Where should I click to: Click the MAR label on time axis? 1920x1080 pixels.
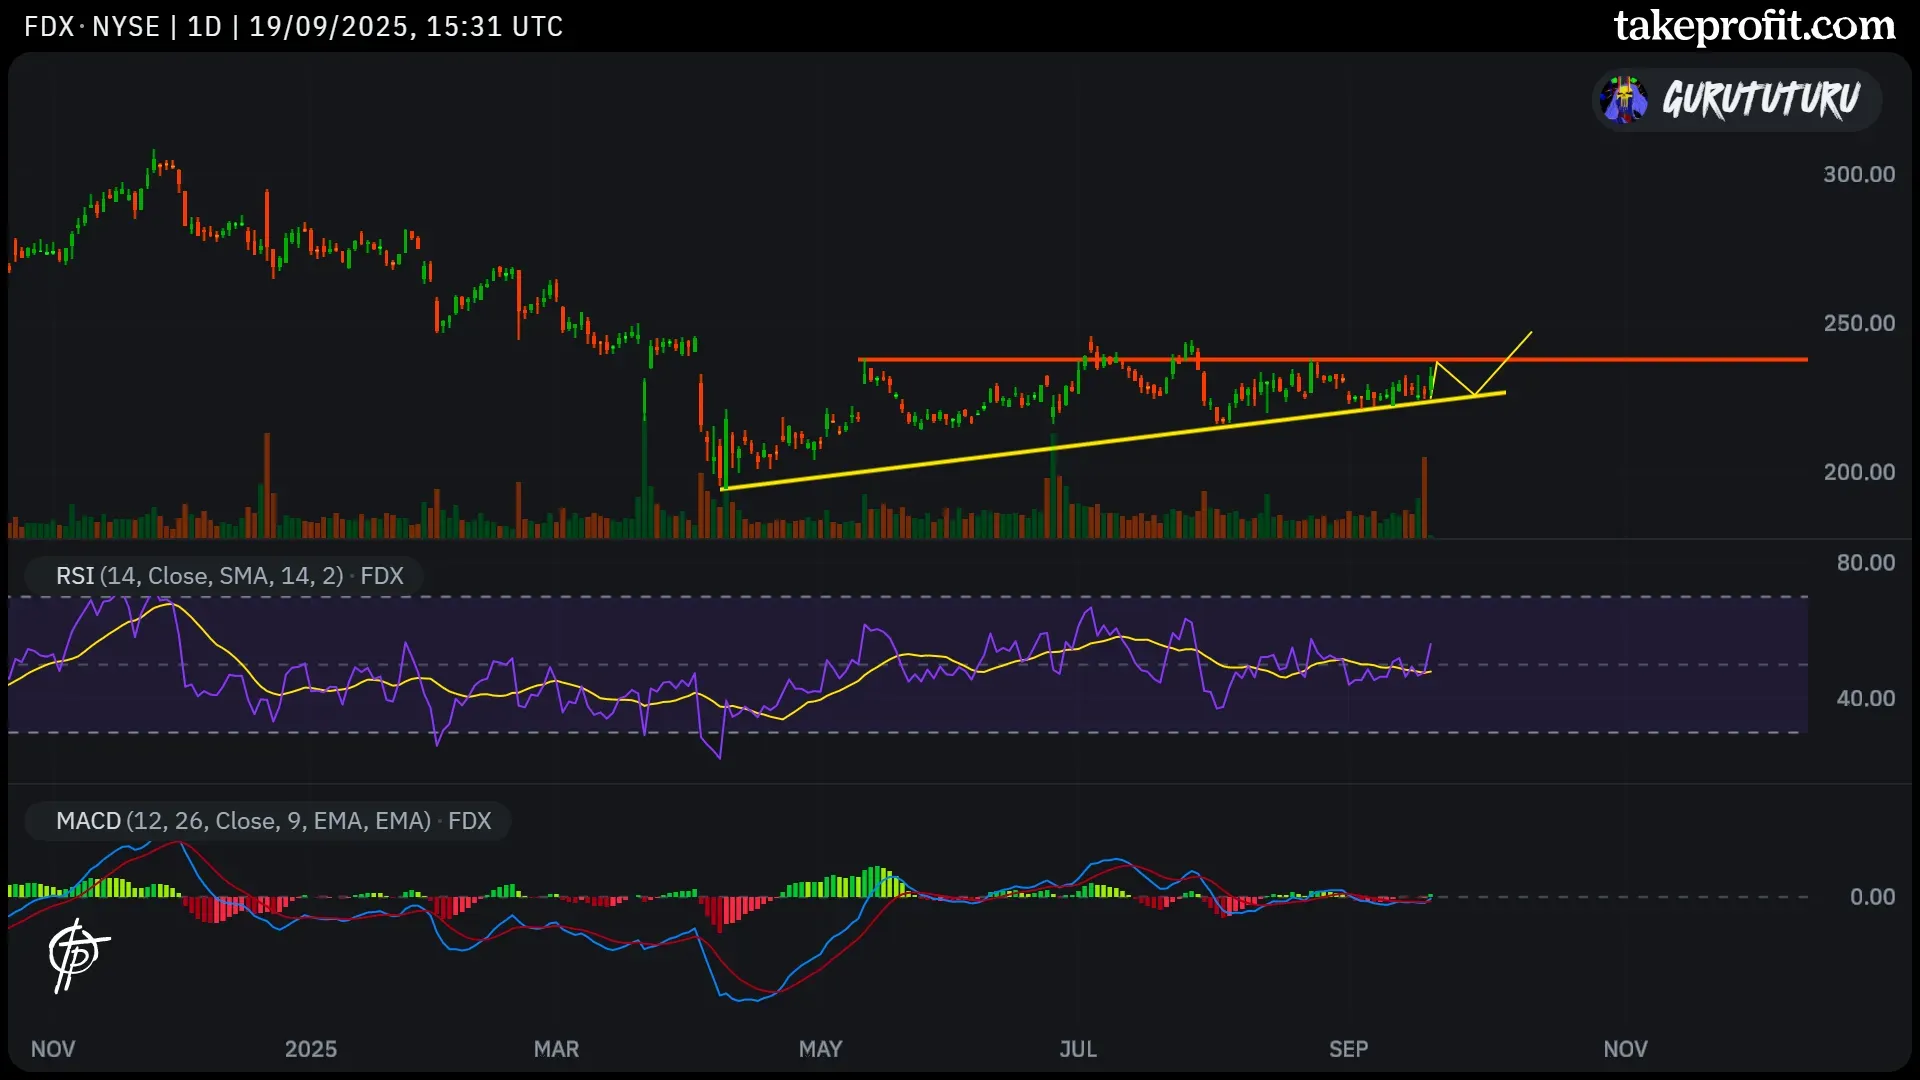pyautogui.click(x=556, y=1049)
